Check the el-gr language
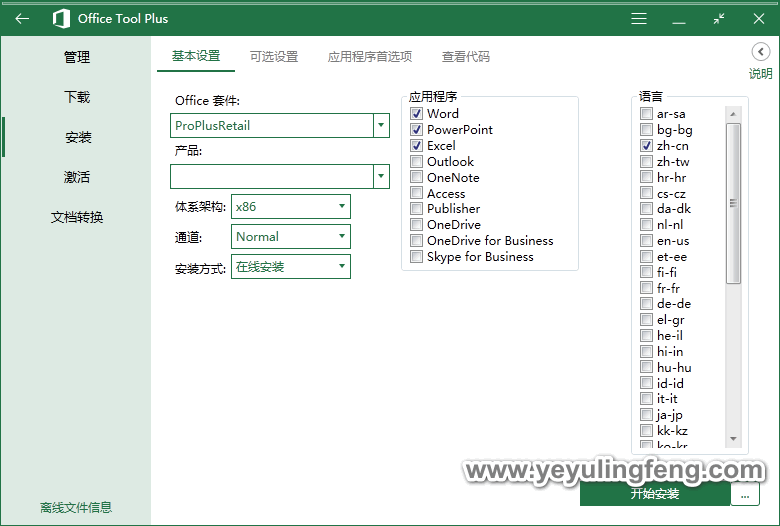Screen dimensions: 780x526 pos(646,319)
